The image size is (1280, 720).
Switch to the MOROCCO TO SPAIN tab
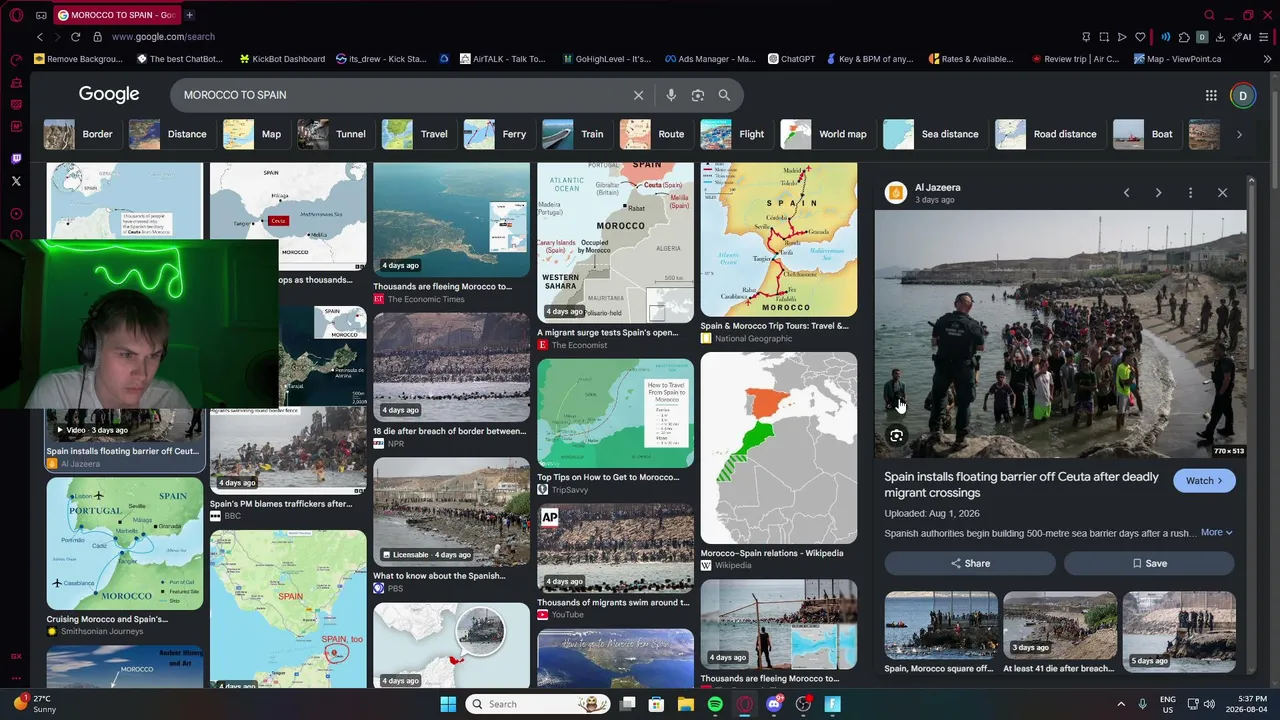pyautogui.click(x=115, y=15)
